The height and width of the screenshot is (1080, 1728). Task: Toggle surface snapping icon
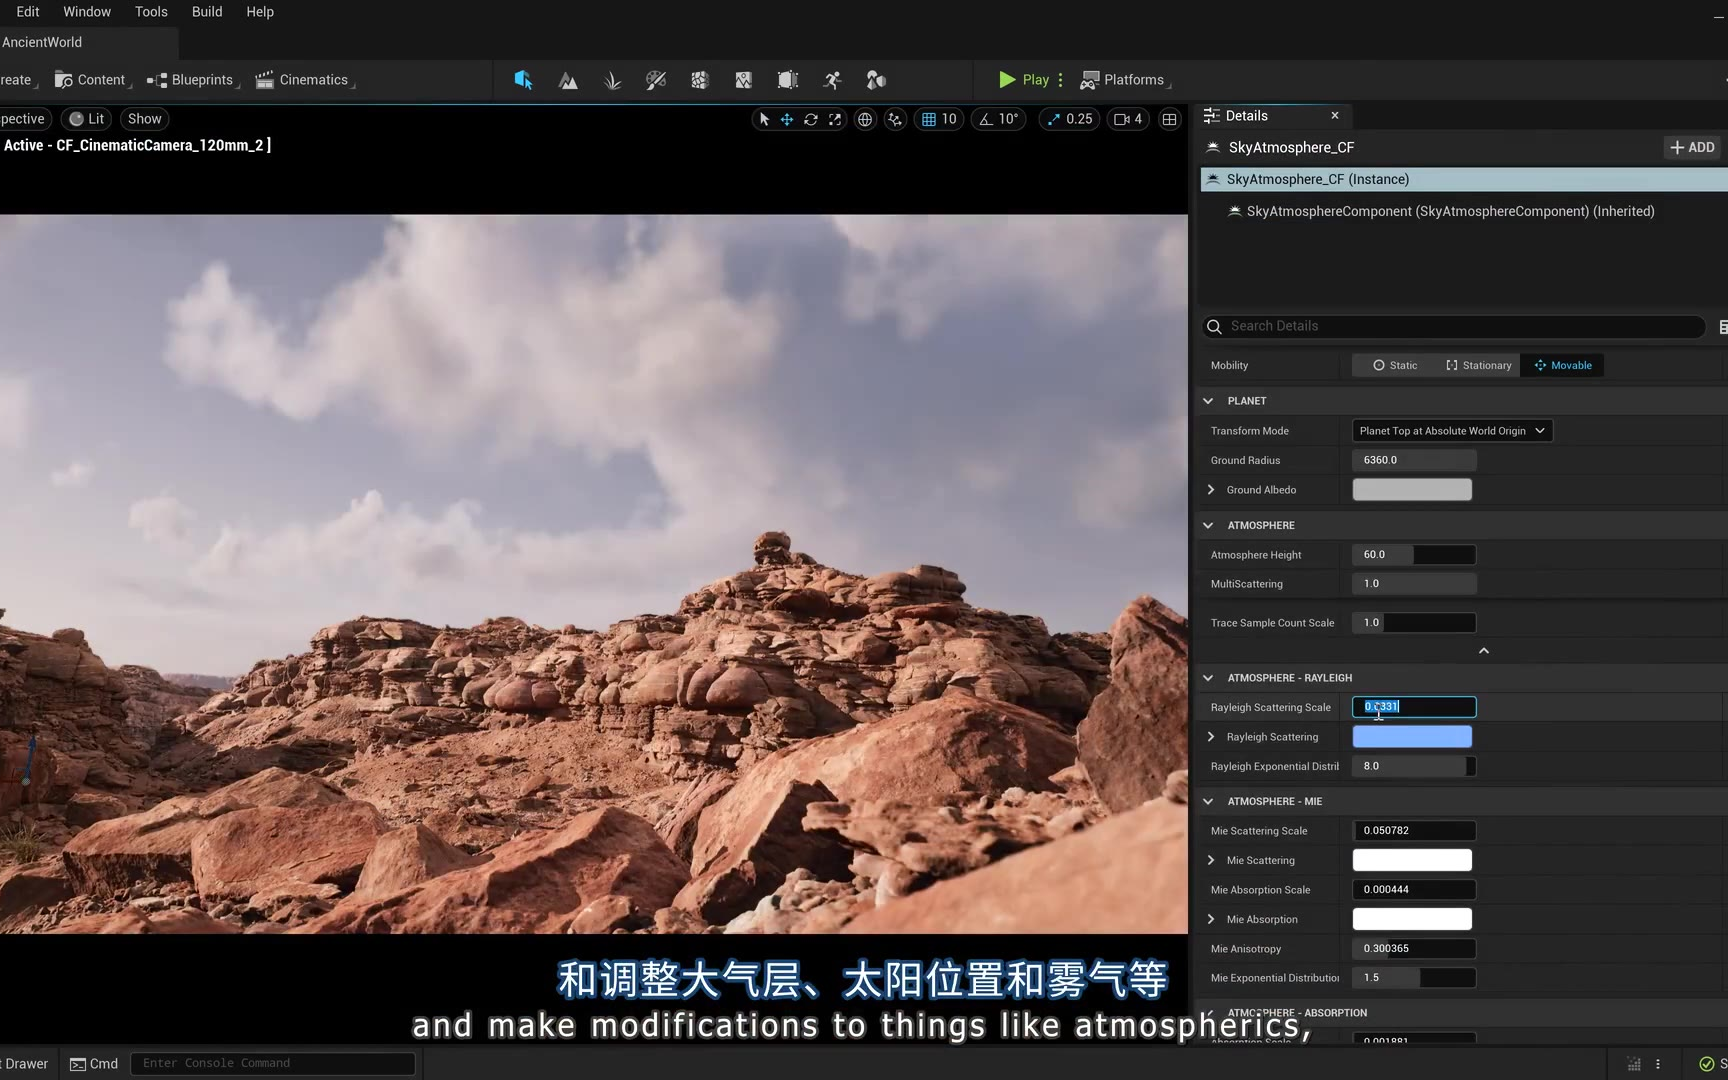coord(895,119)
